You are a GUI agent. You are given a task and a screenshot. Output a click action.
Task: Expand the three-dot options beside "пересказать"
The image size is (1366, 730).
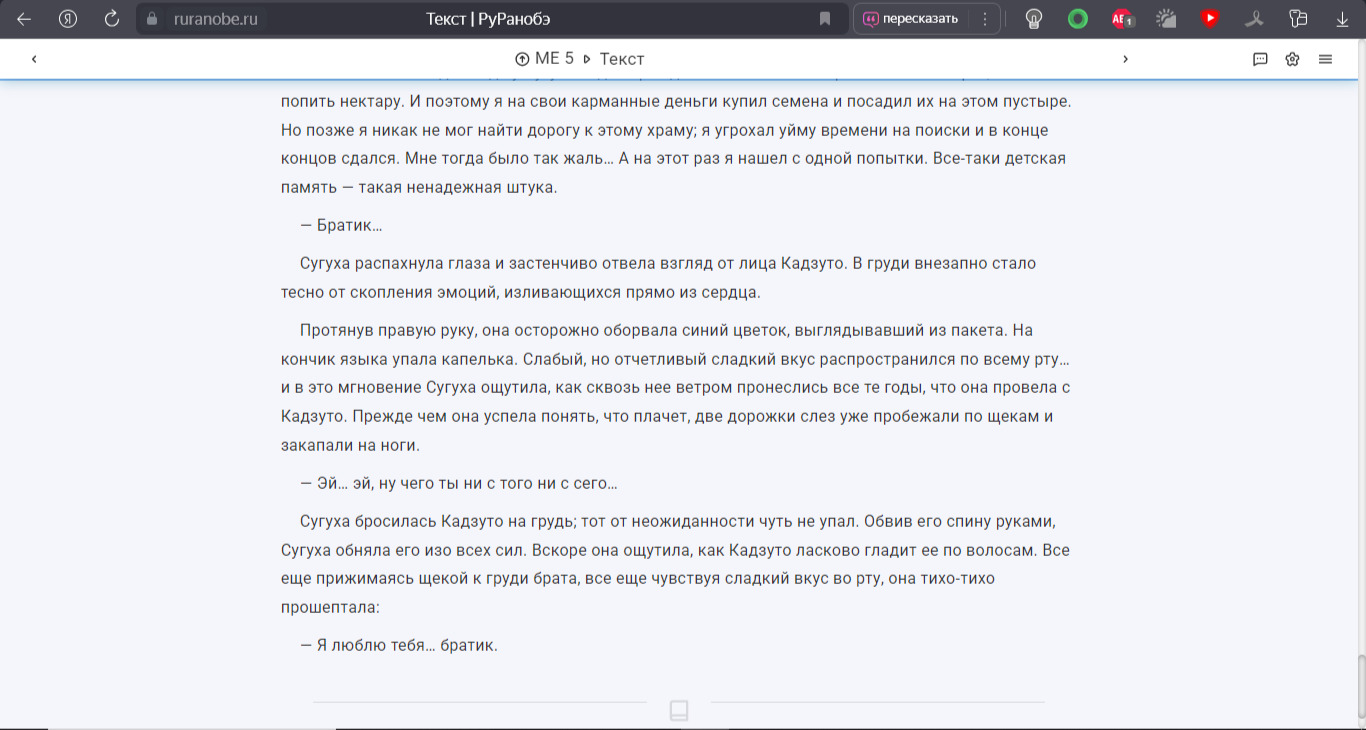[x=985, y=19]
